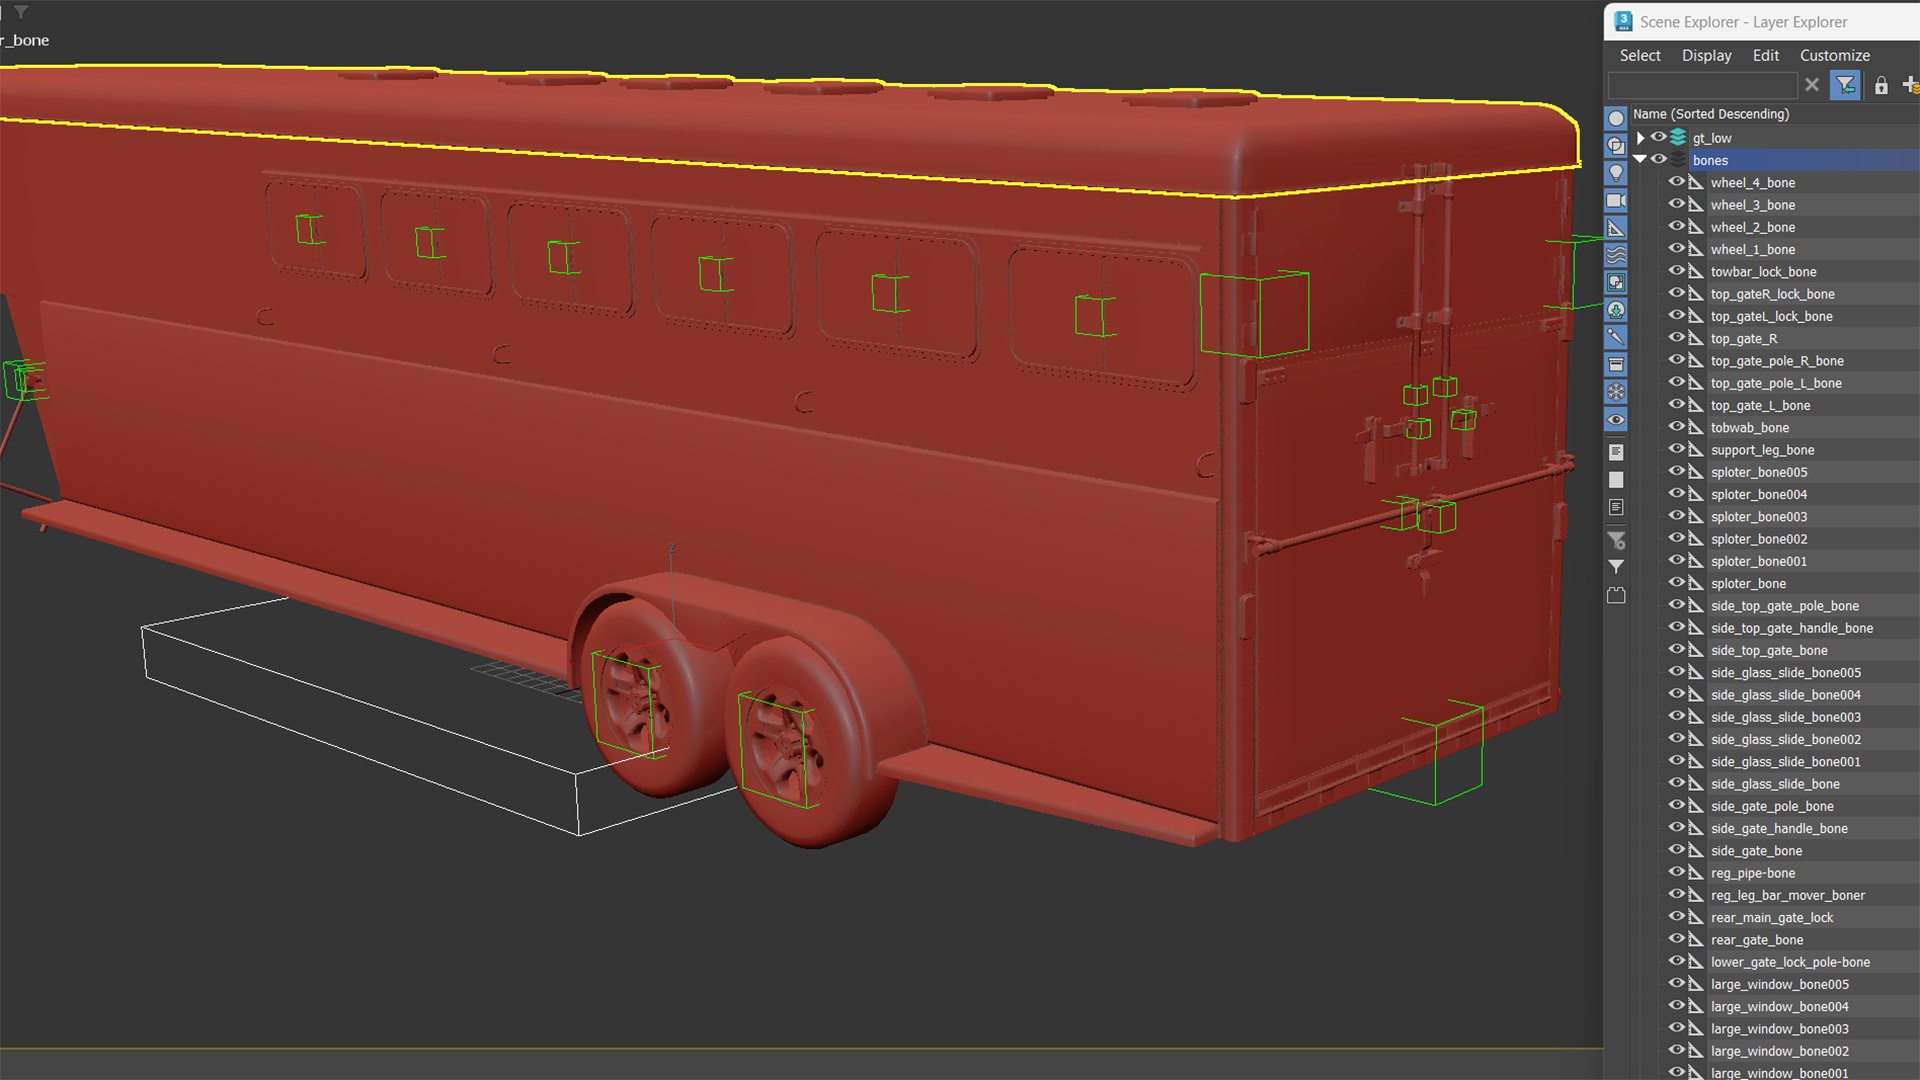
Task: Toggle Display Containers filter icon
Action: [1616, 365]
